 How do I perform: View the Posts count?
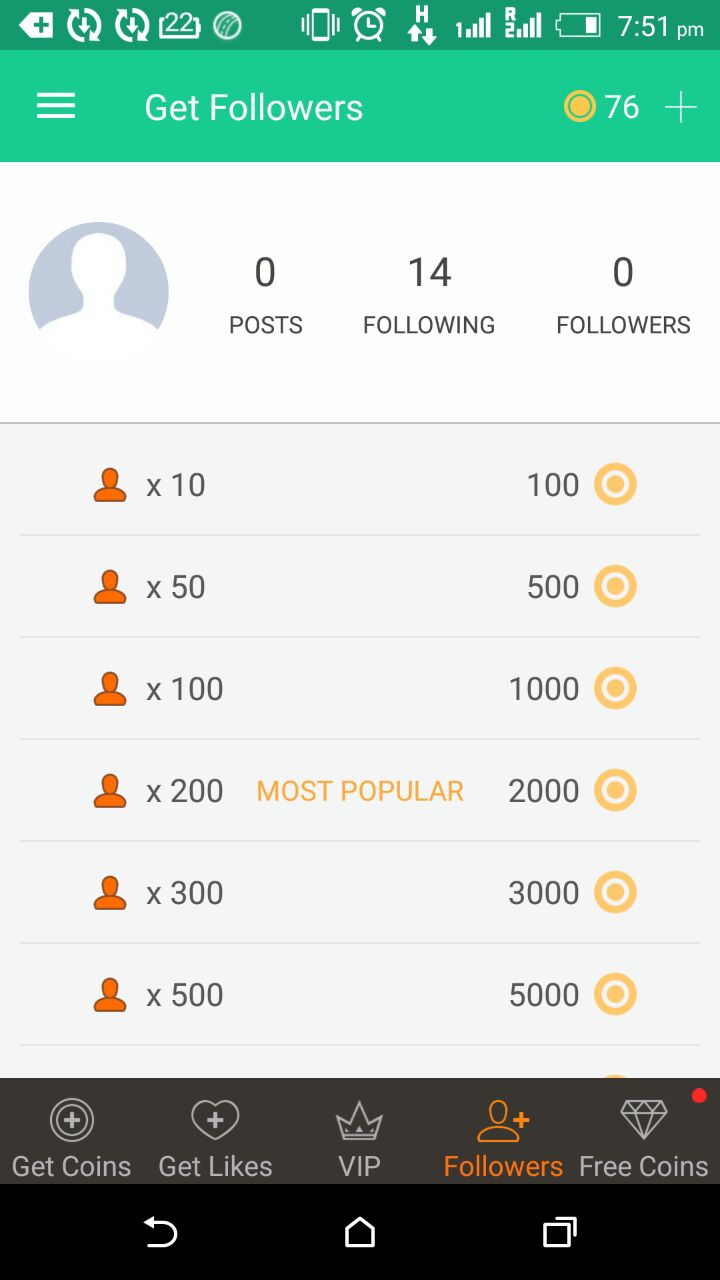265,294
